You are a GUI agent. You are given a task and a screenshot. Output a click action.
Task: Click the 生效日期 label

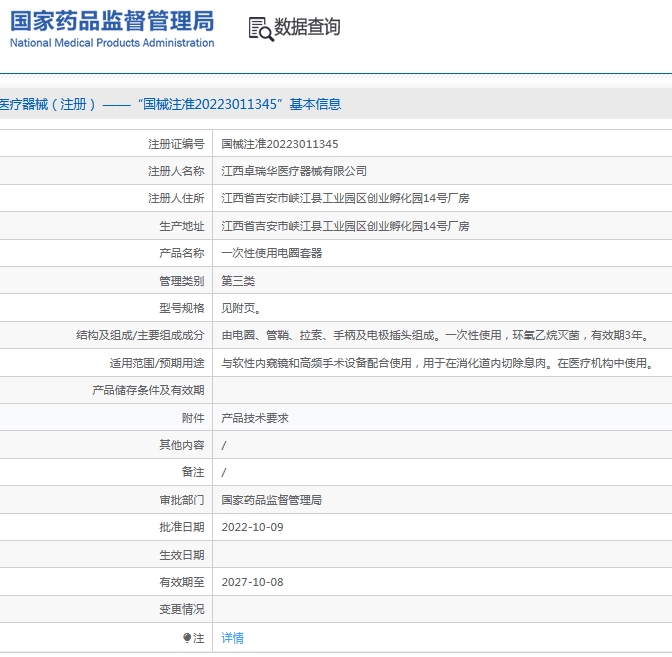[182, 555]
